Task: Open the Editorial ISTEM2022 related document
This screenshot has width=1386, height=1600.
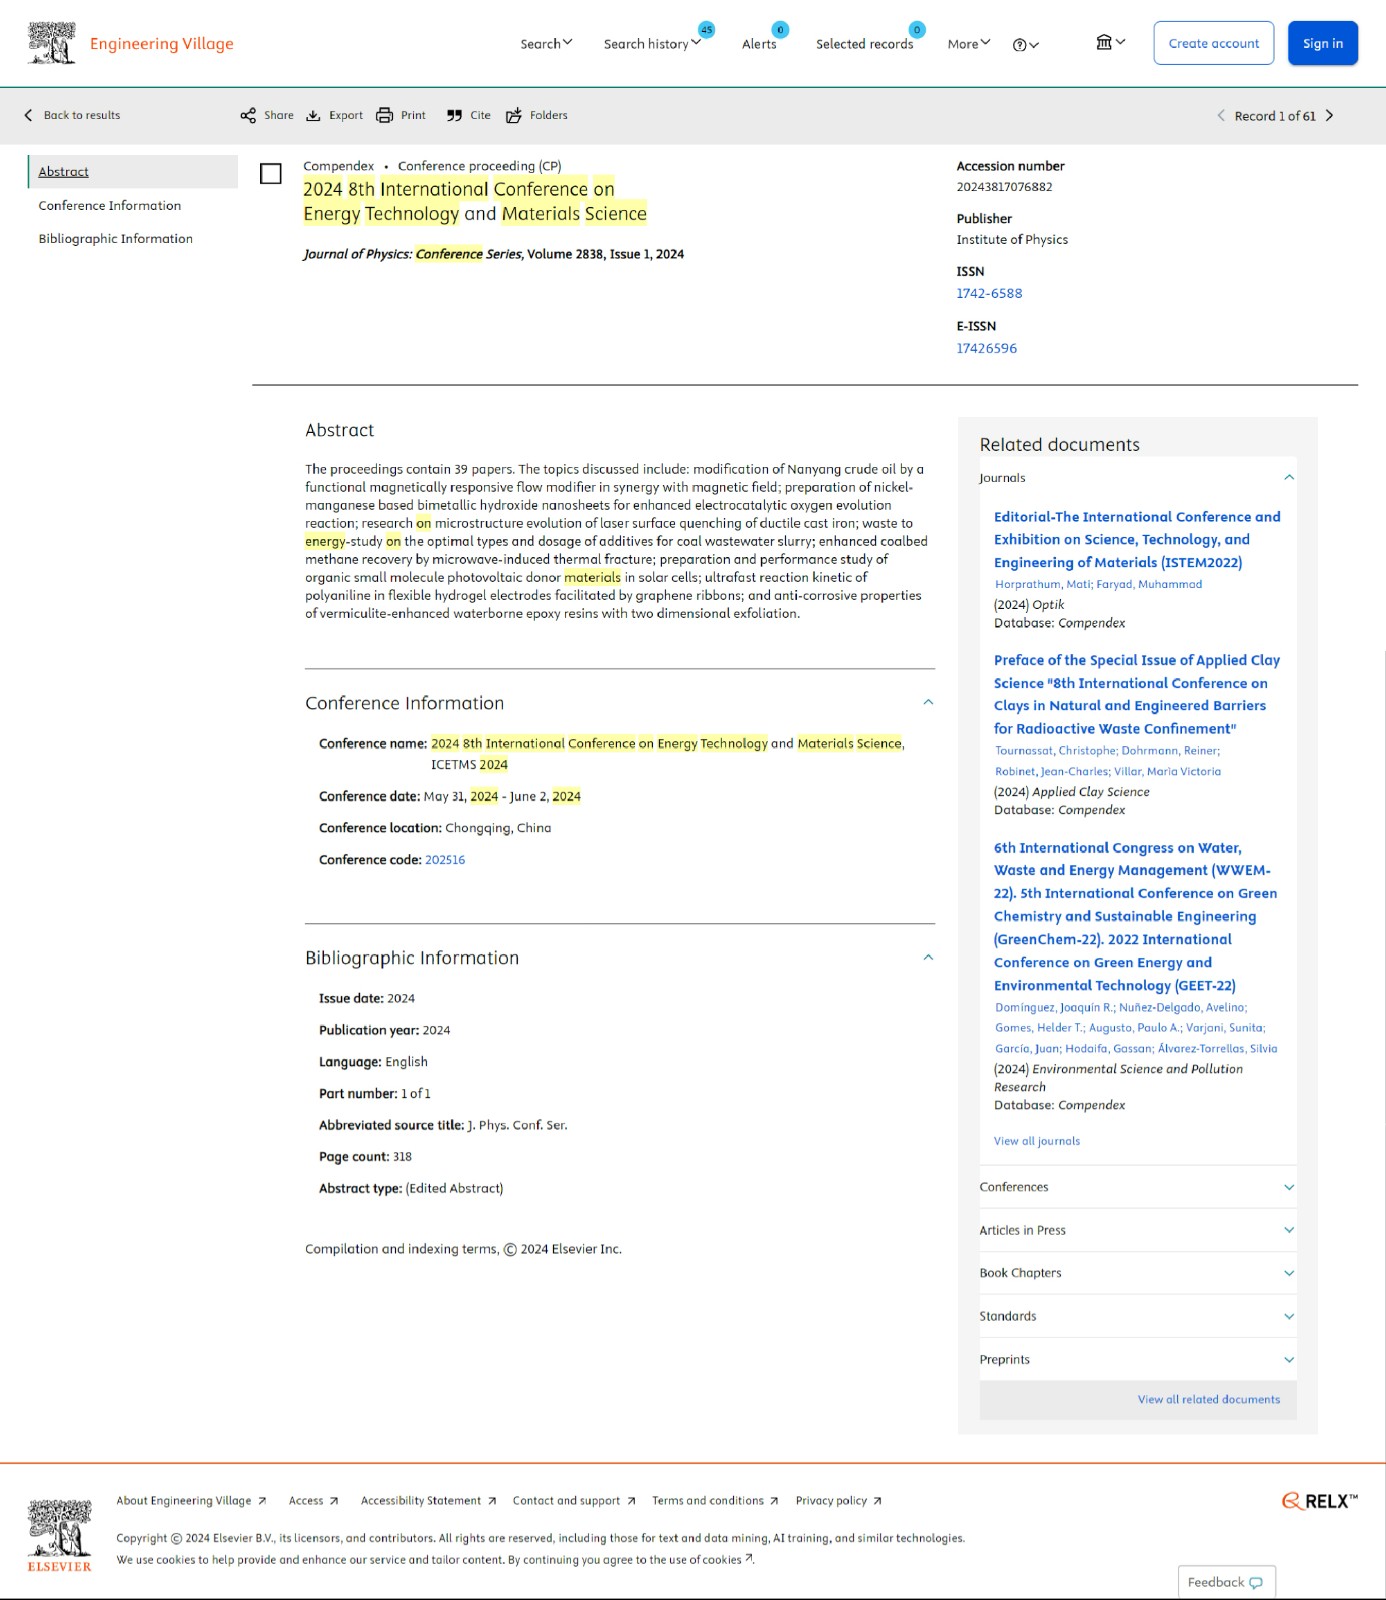Action: click(1137, 539)
